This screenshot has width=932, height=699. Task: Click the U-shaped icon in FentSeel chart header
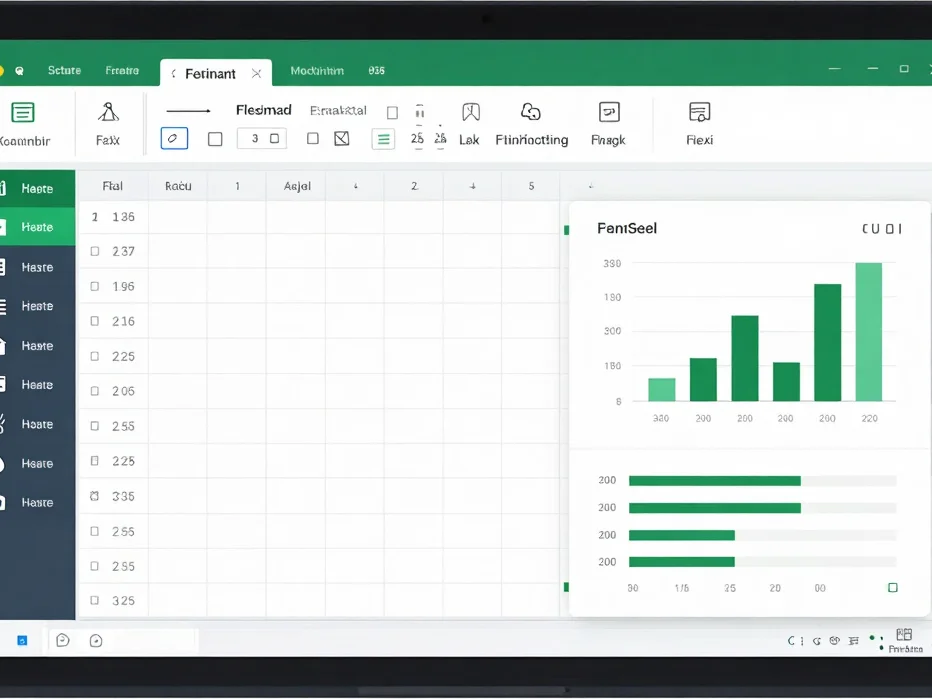[x=877, y=229]
